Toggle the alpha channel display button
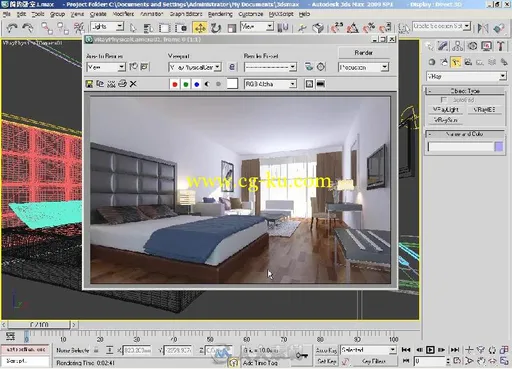Viewport: 512px width, 369px height. click(207, 84)
